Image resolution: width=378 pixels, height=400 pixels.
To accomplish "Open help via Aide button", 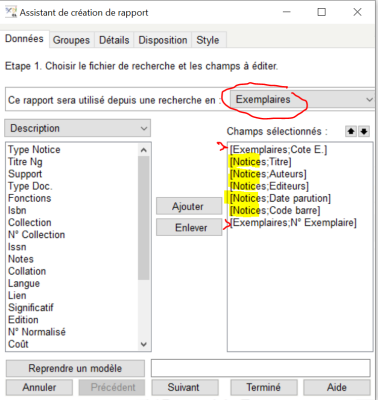I will (337, 387).
